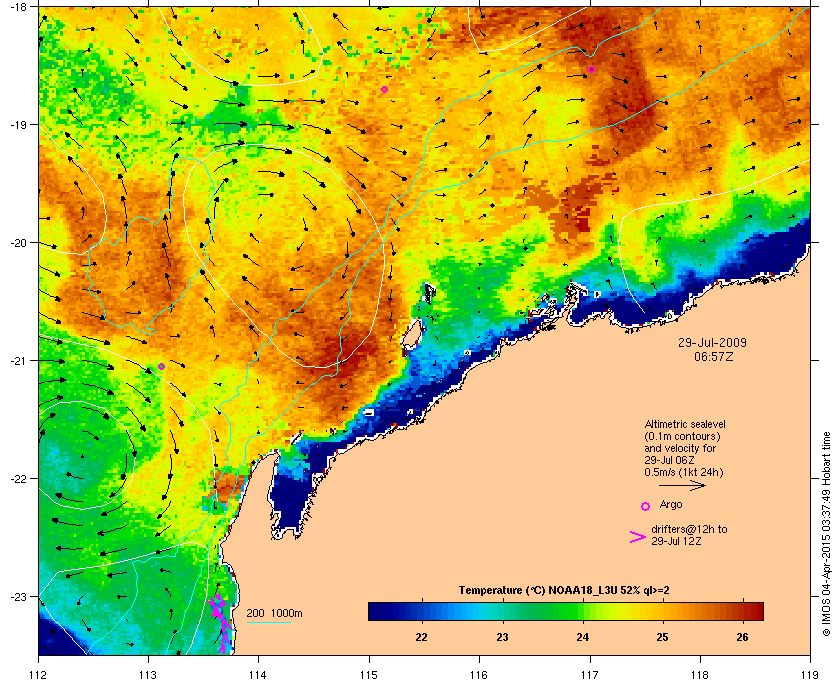This screenshot has width=840, height=680.
Task: Click the colorbar tick label 25
Action: pyautogui.click(x=663, y=637)
